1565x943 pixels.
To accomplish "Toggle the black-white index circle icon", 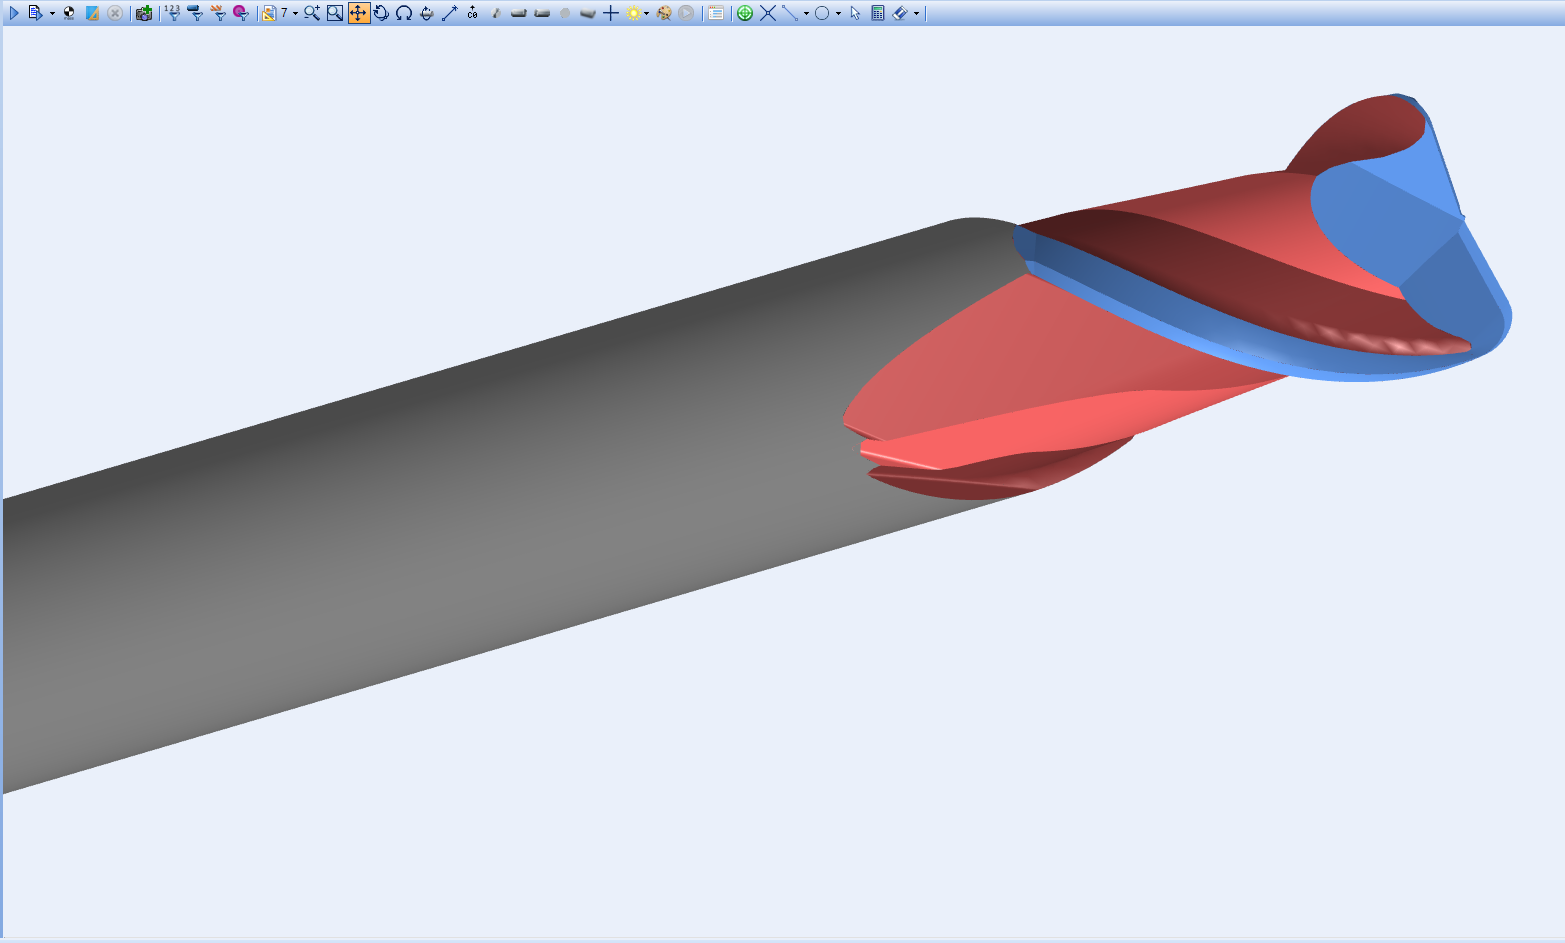I will (x=69, y=13).
